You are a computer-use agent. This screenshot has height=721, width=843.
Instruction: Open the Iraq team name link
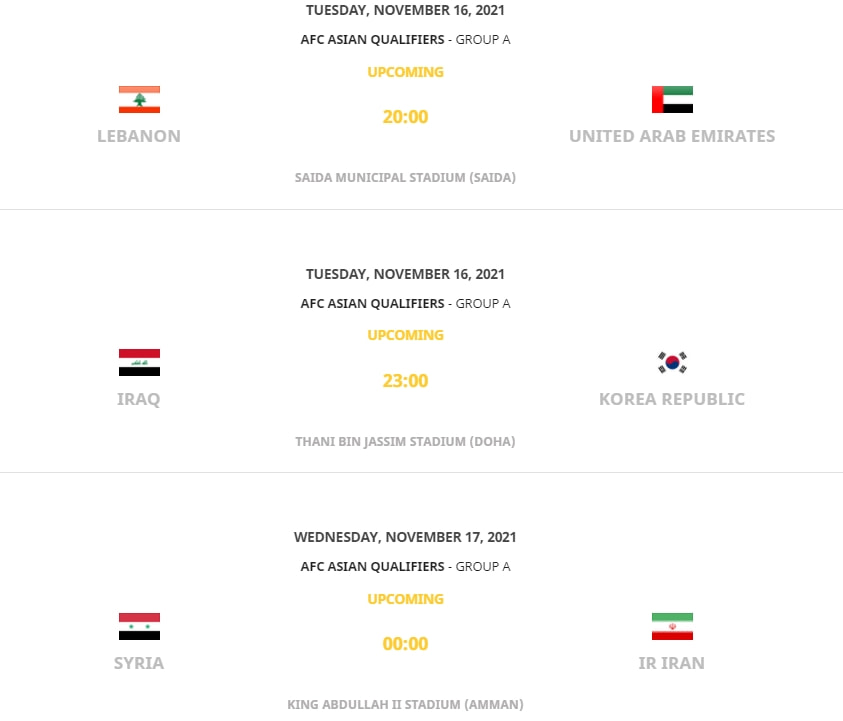(x=139, y=399)
